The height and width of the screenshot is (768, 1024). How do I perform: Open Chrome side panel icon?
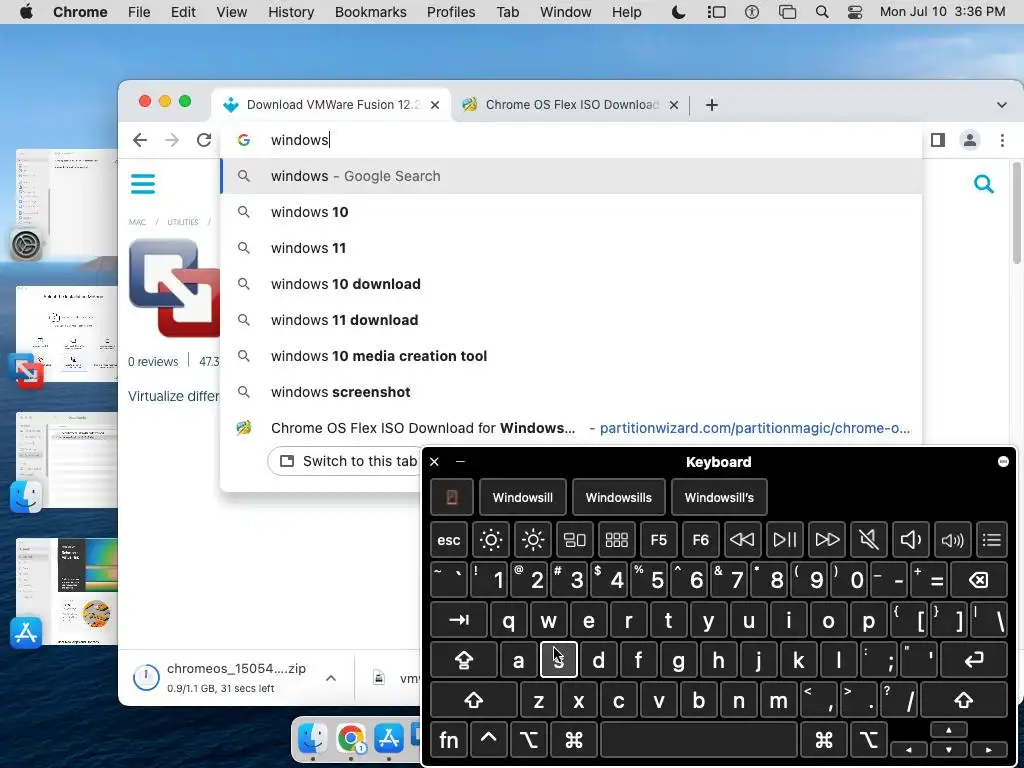[x=938, y=140]
